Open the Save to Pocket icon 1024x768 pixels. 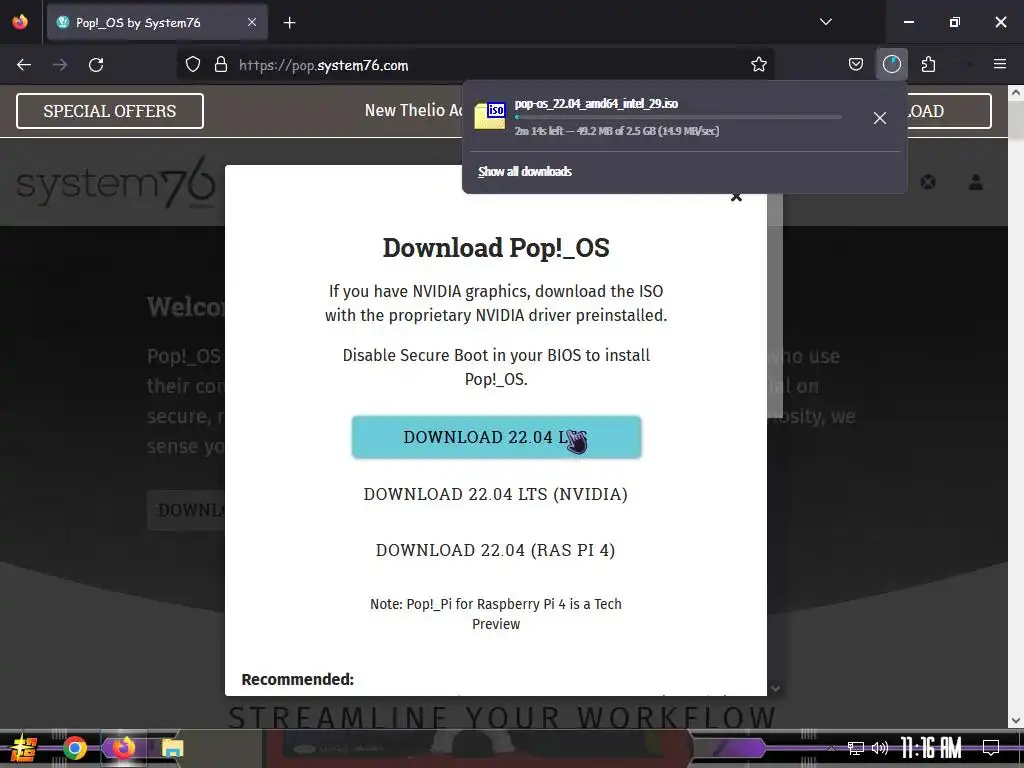[856, 65]
